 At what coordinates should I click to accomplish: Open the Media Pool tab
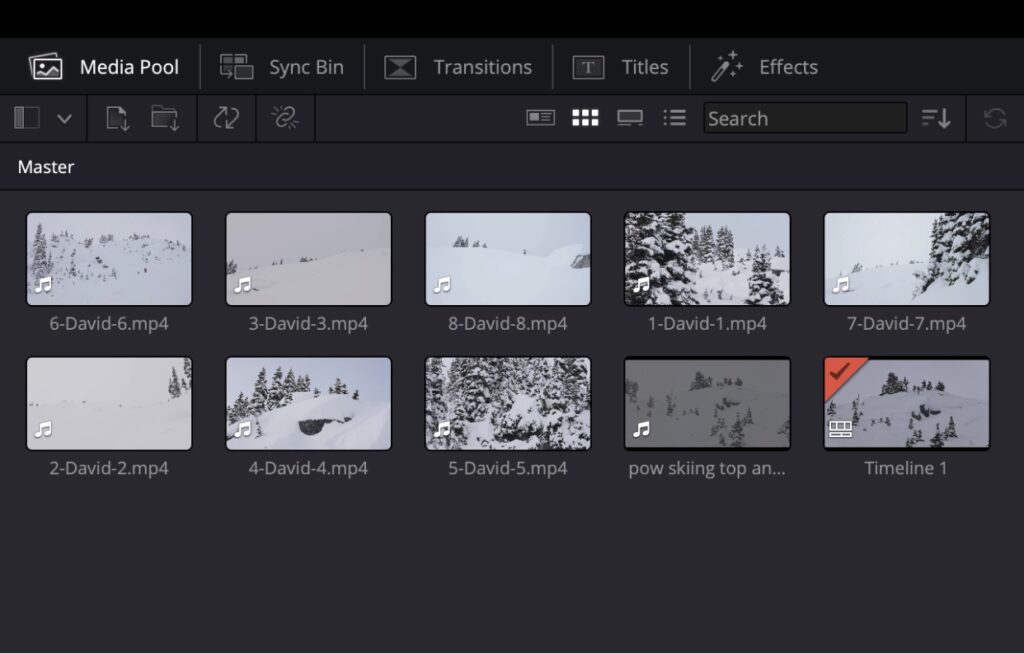click(104, 67)
